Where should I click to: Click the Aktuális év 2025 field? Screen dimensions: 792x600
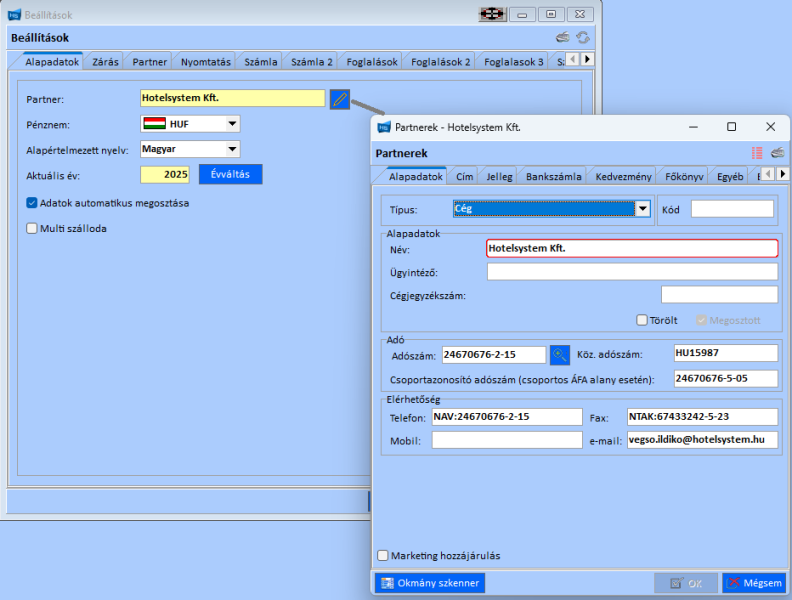165,175
